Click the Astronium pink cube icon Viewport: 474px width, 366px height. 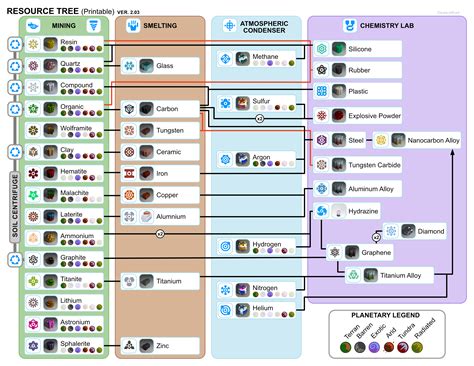[x=50, y=324]
